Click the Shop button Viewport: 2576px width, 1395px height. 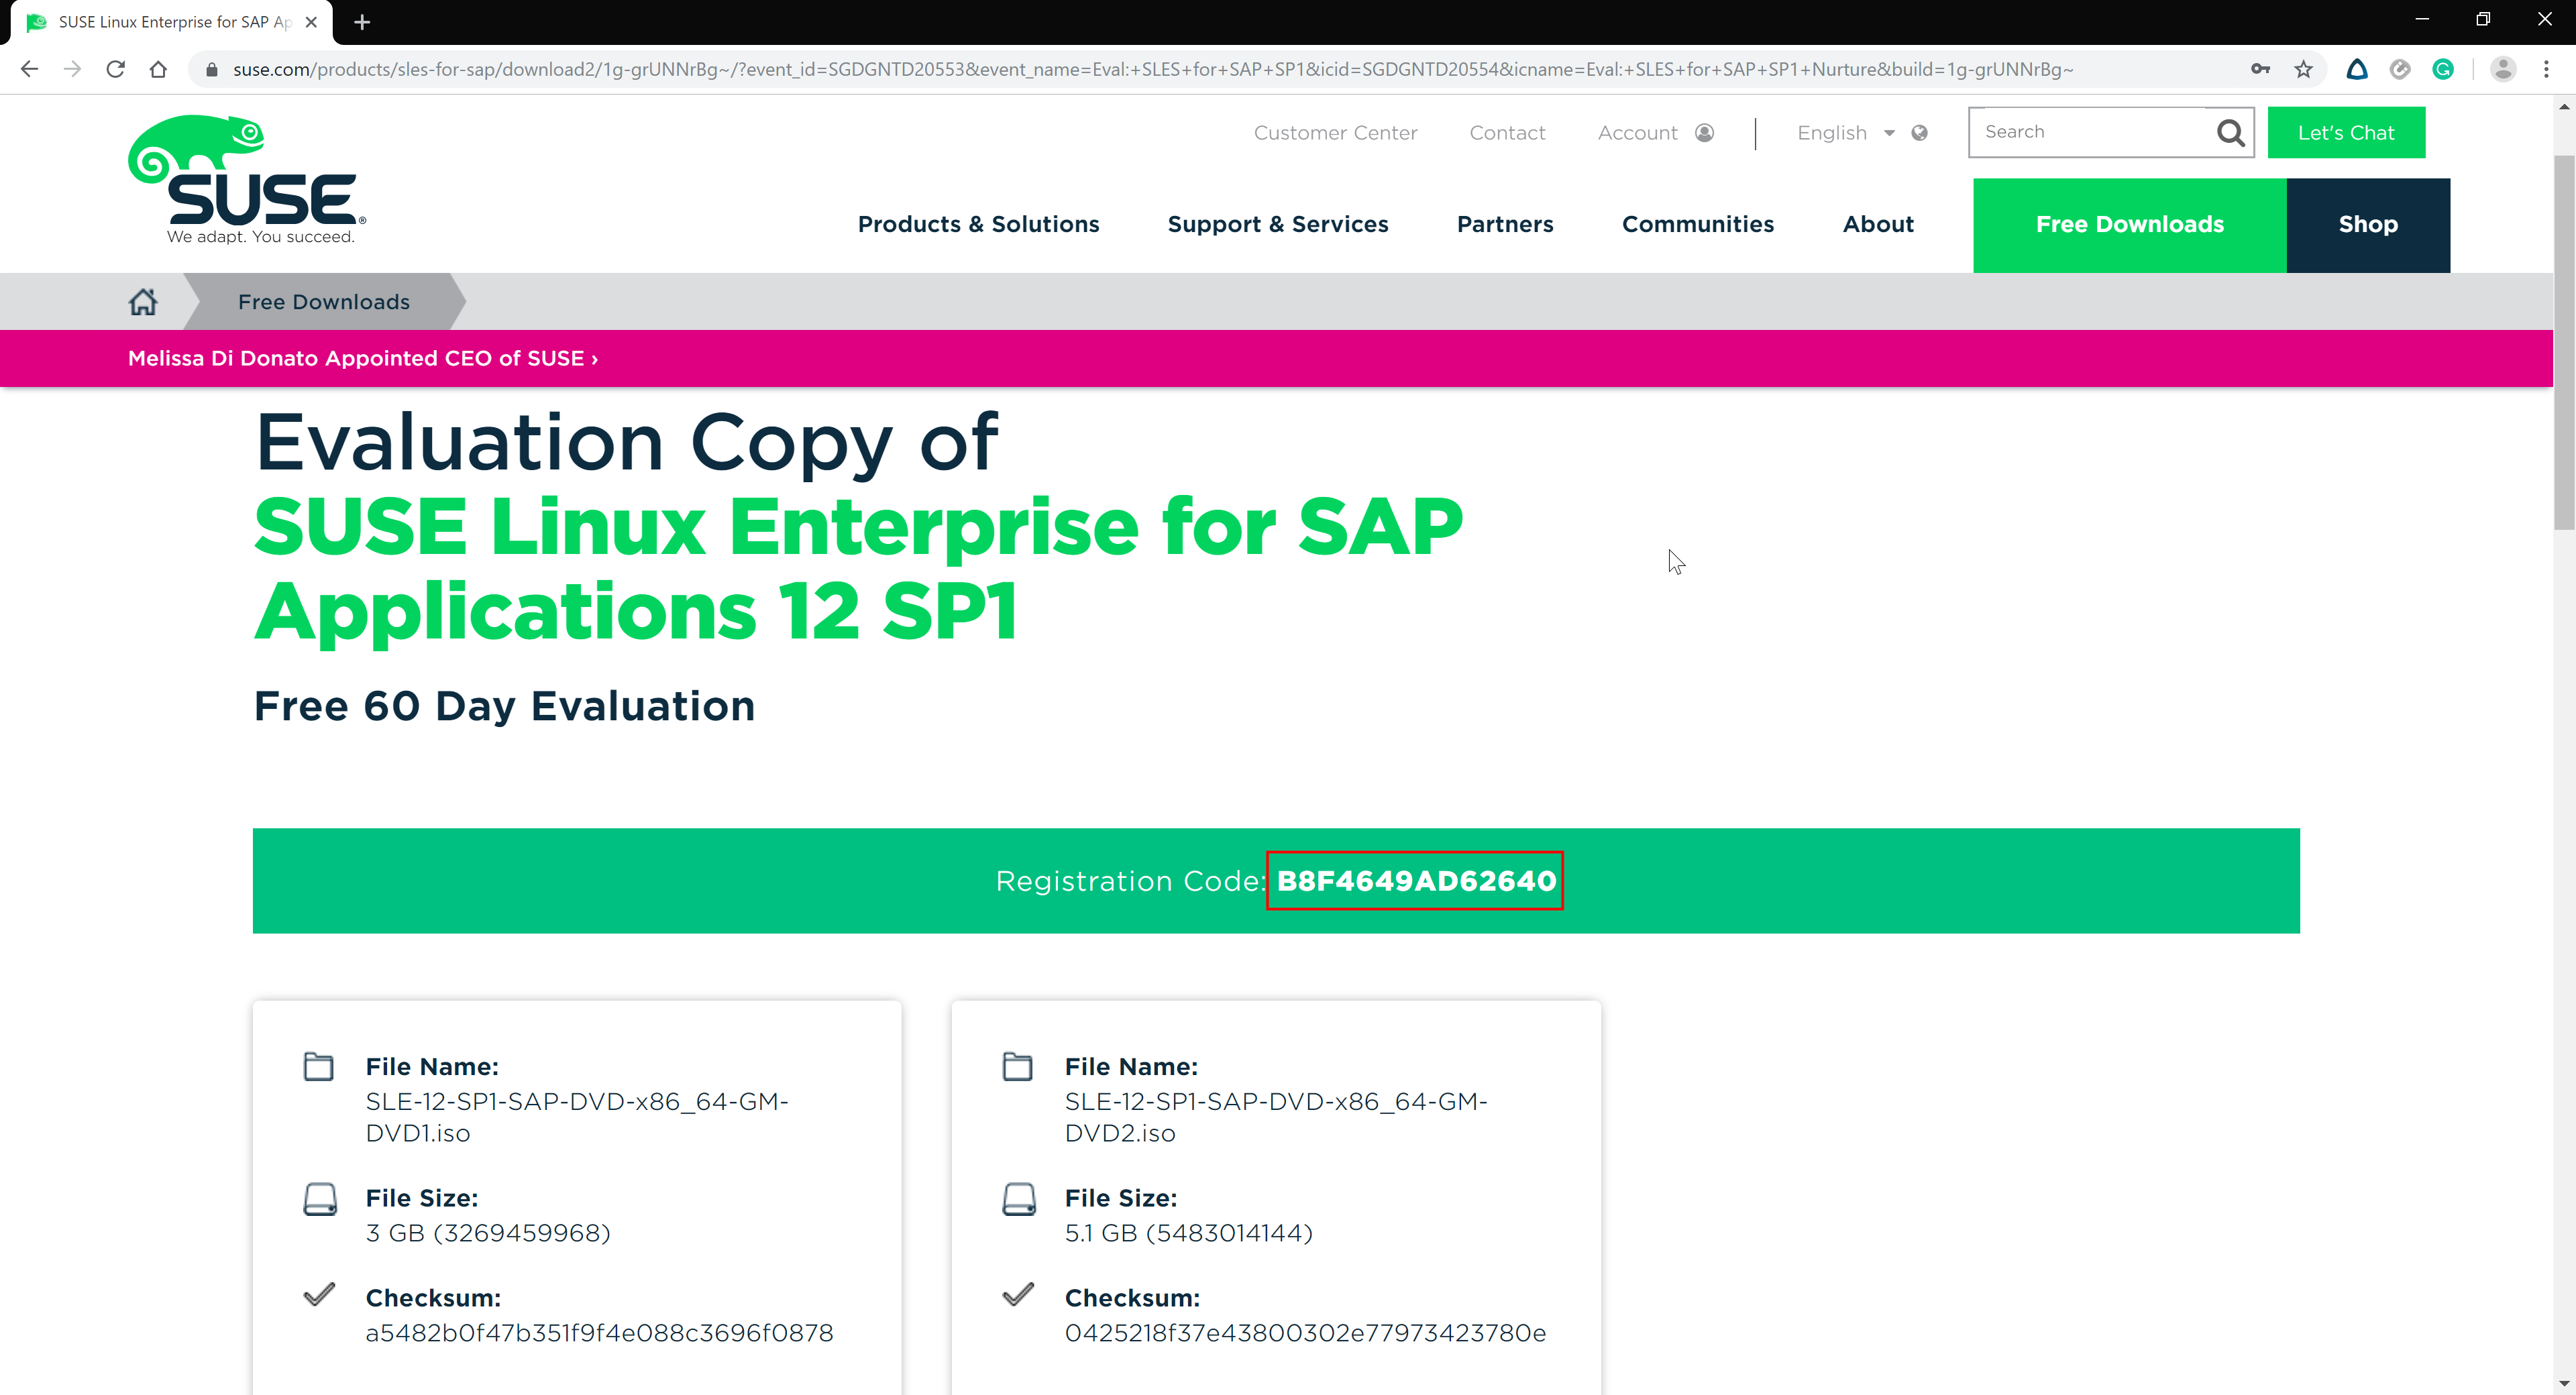[x=2367, y=225]
